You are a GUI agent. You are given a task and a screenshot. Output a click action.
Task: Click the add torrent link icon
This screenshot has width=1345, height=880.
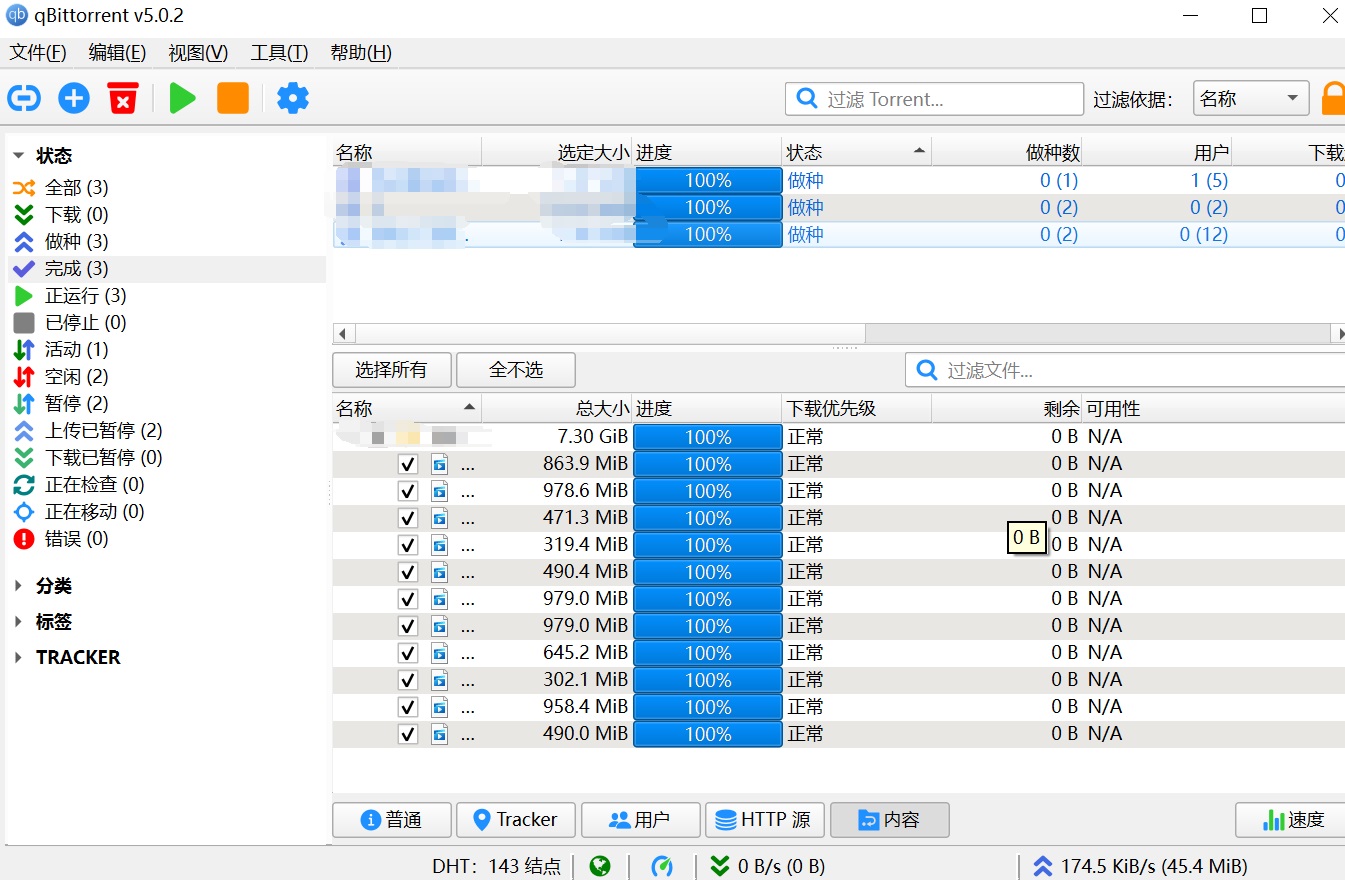[x=24, y=98]
